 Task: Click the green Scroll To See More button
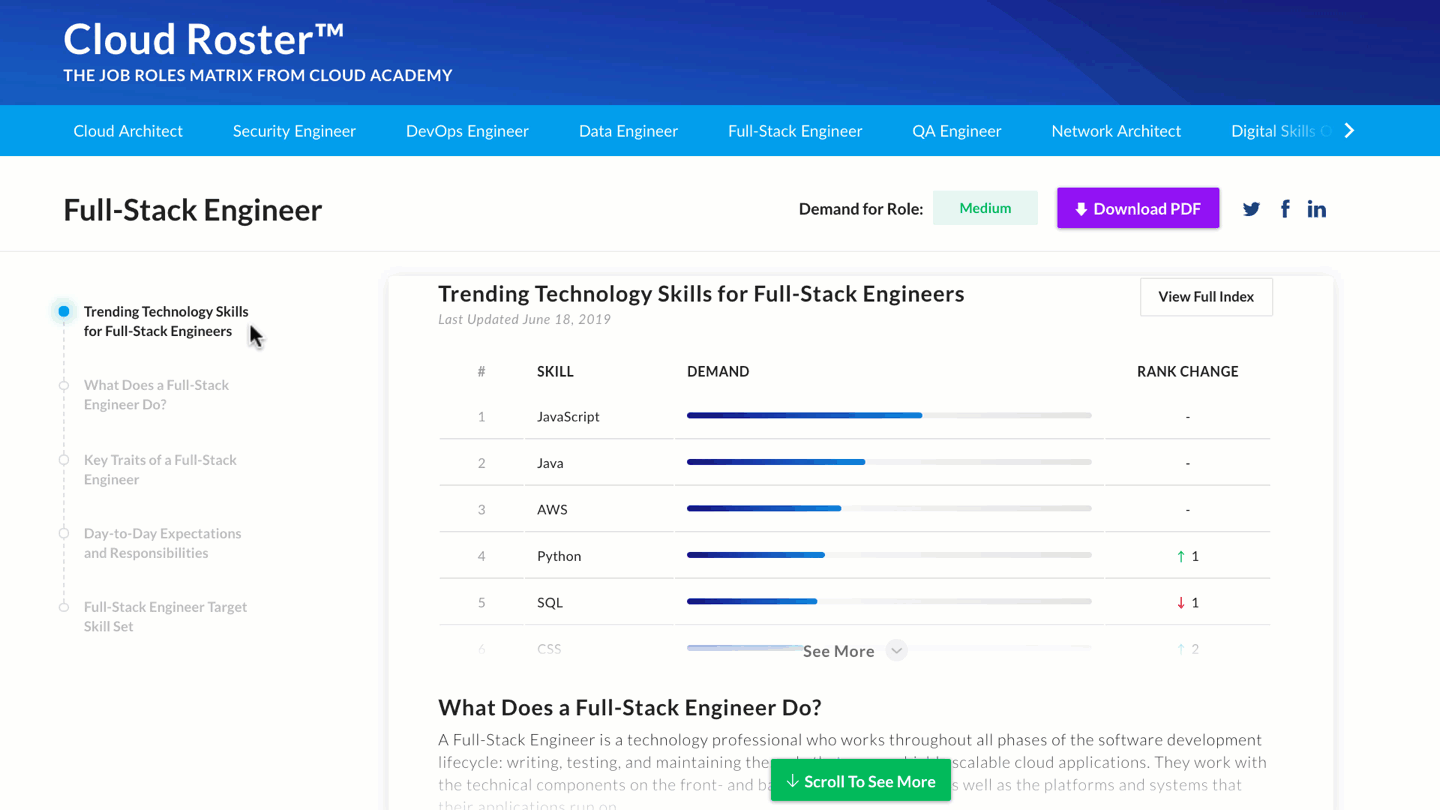861,781
